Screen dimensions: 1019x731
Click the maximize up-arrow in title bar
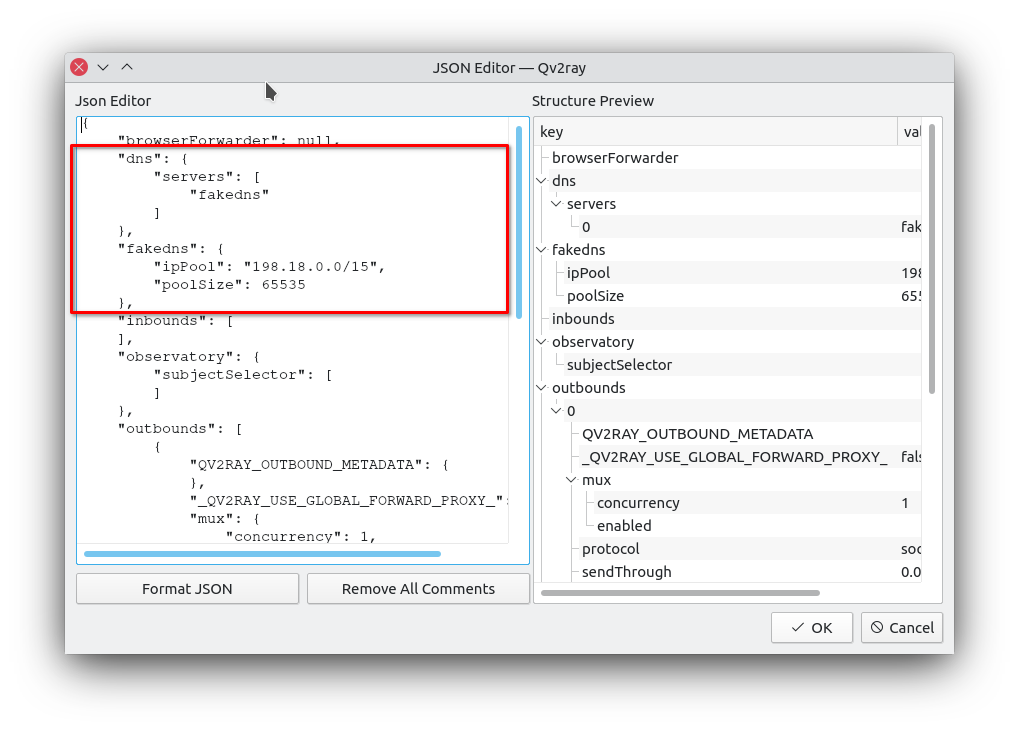point(127,67)
